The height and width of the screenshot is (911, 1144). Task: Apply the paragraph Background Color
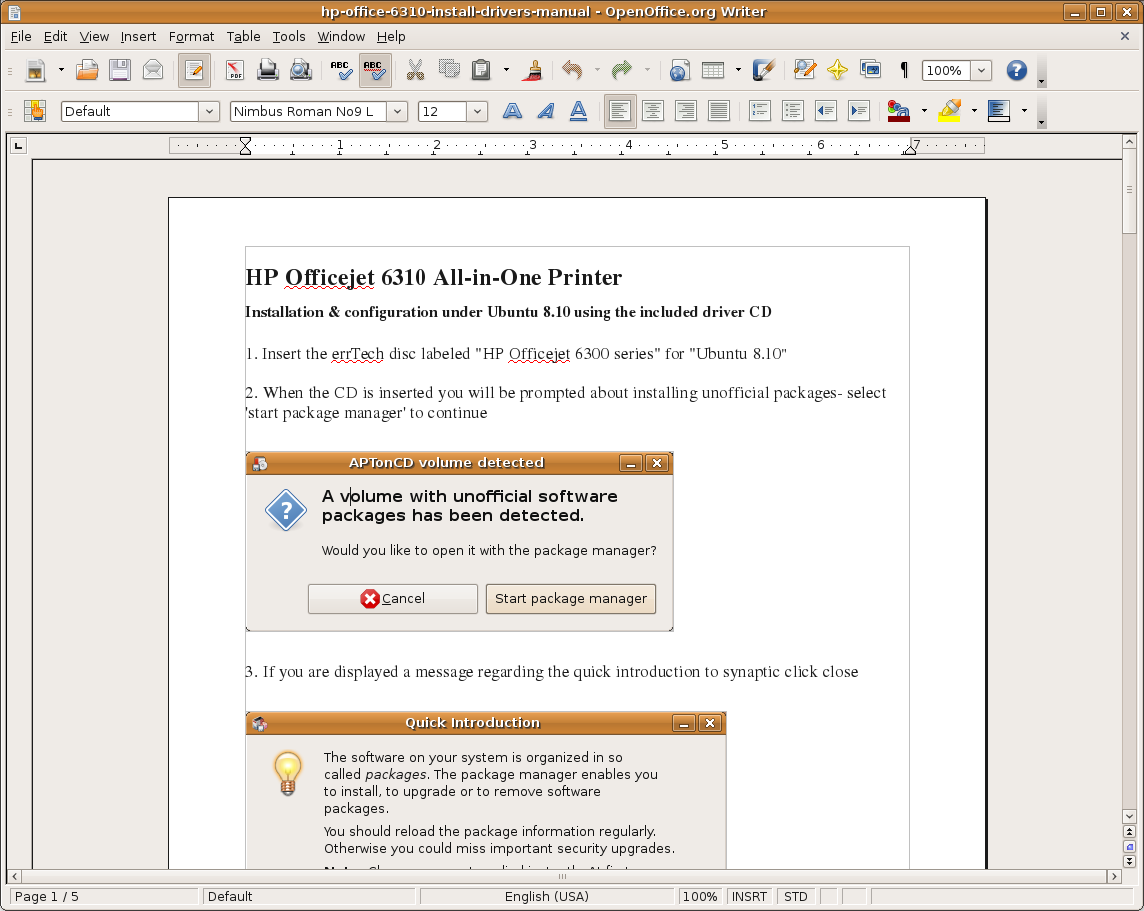[999, 111]
